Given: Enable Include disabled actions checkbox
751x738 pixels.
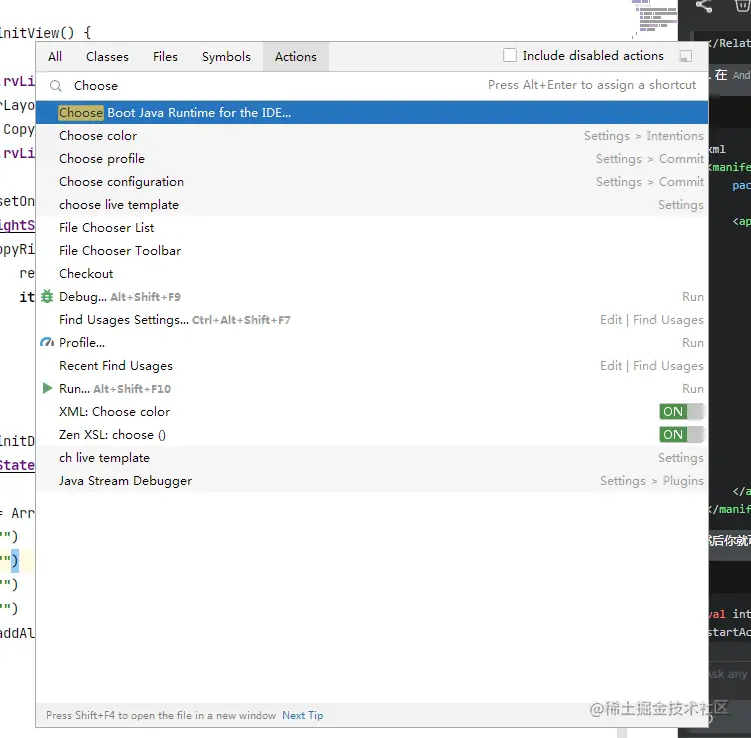Looking at the screenshot, I should tap(510, 55).
